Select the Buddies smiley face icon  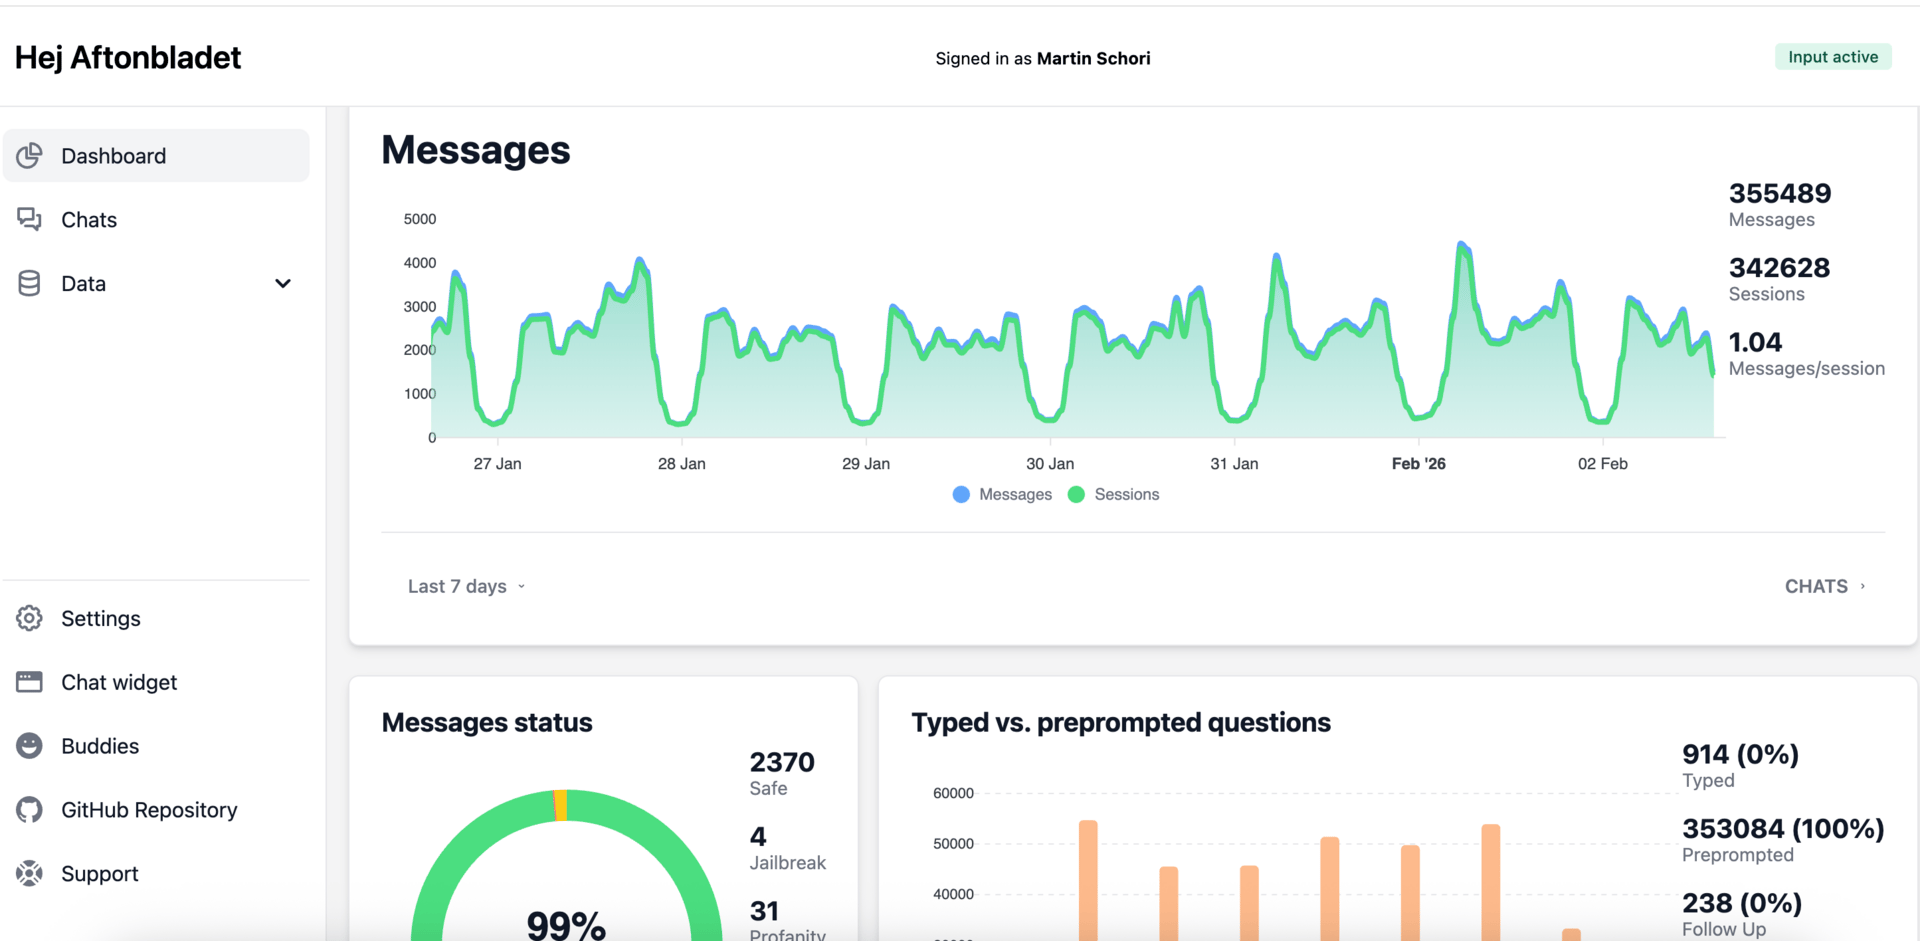click(x=30, y=745)
